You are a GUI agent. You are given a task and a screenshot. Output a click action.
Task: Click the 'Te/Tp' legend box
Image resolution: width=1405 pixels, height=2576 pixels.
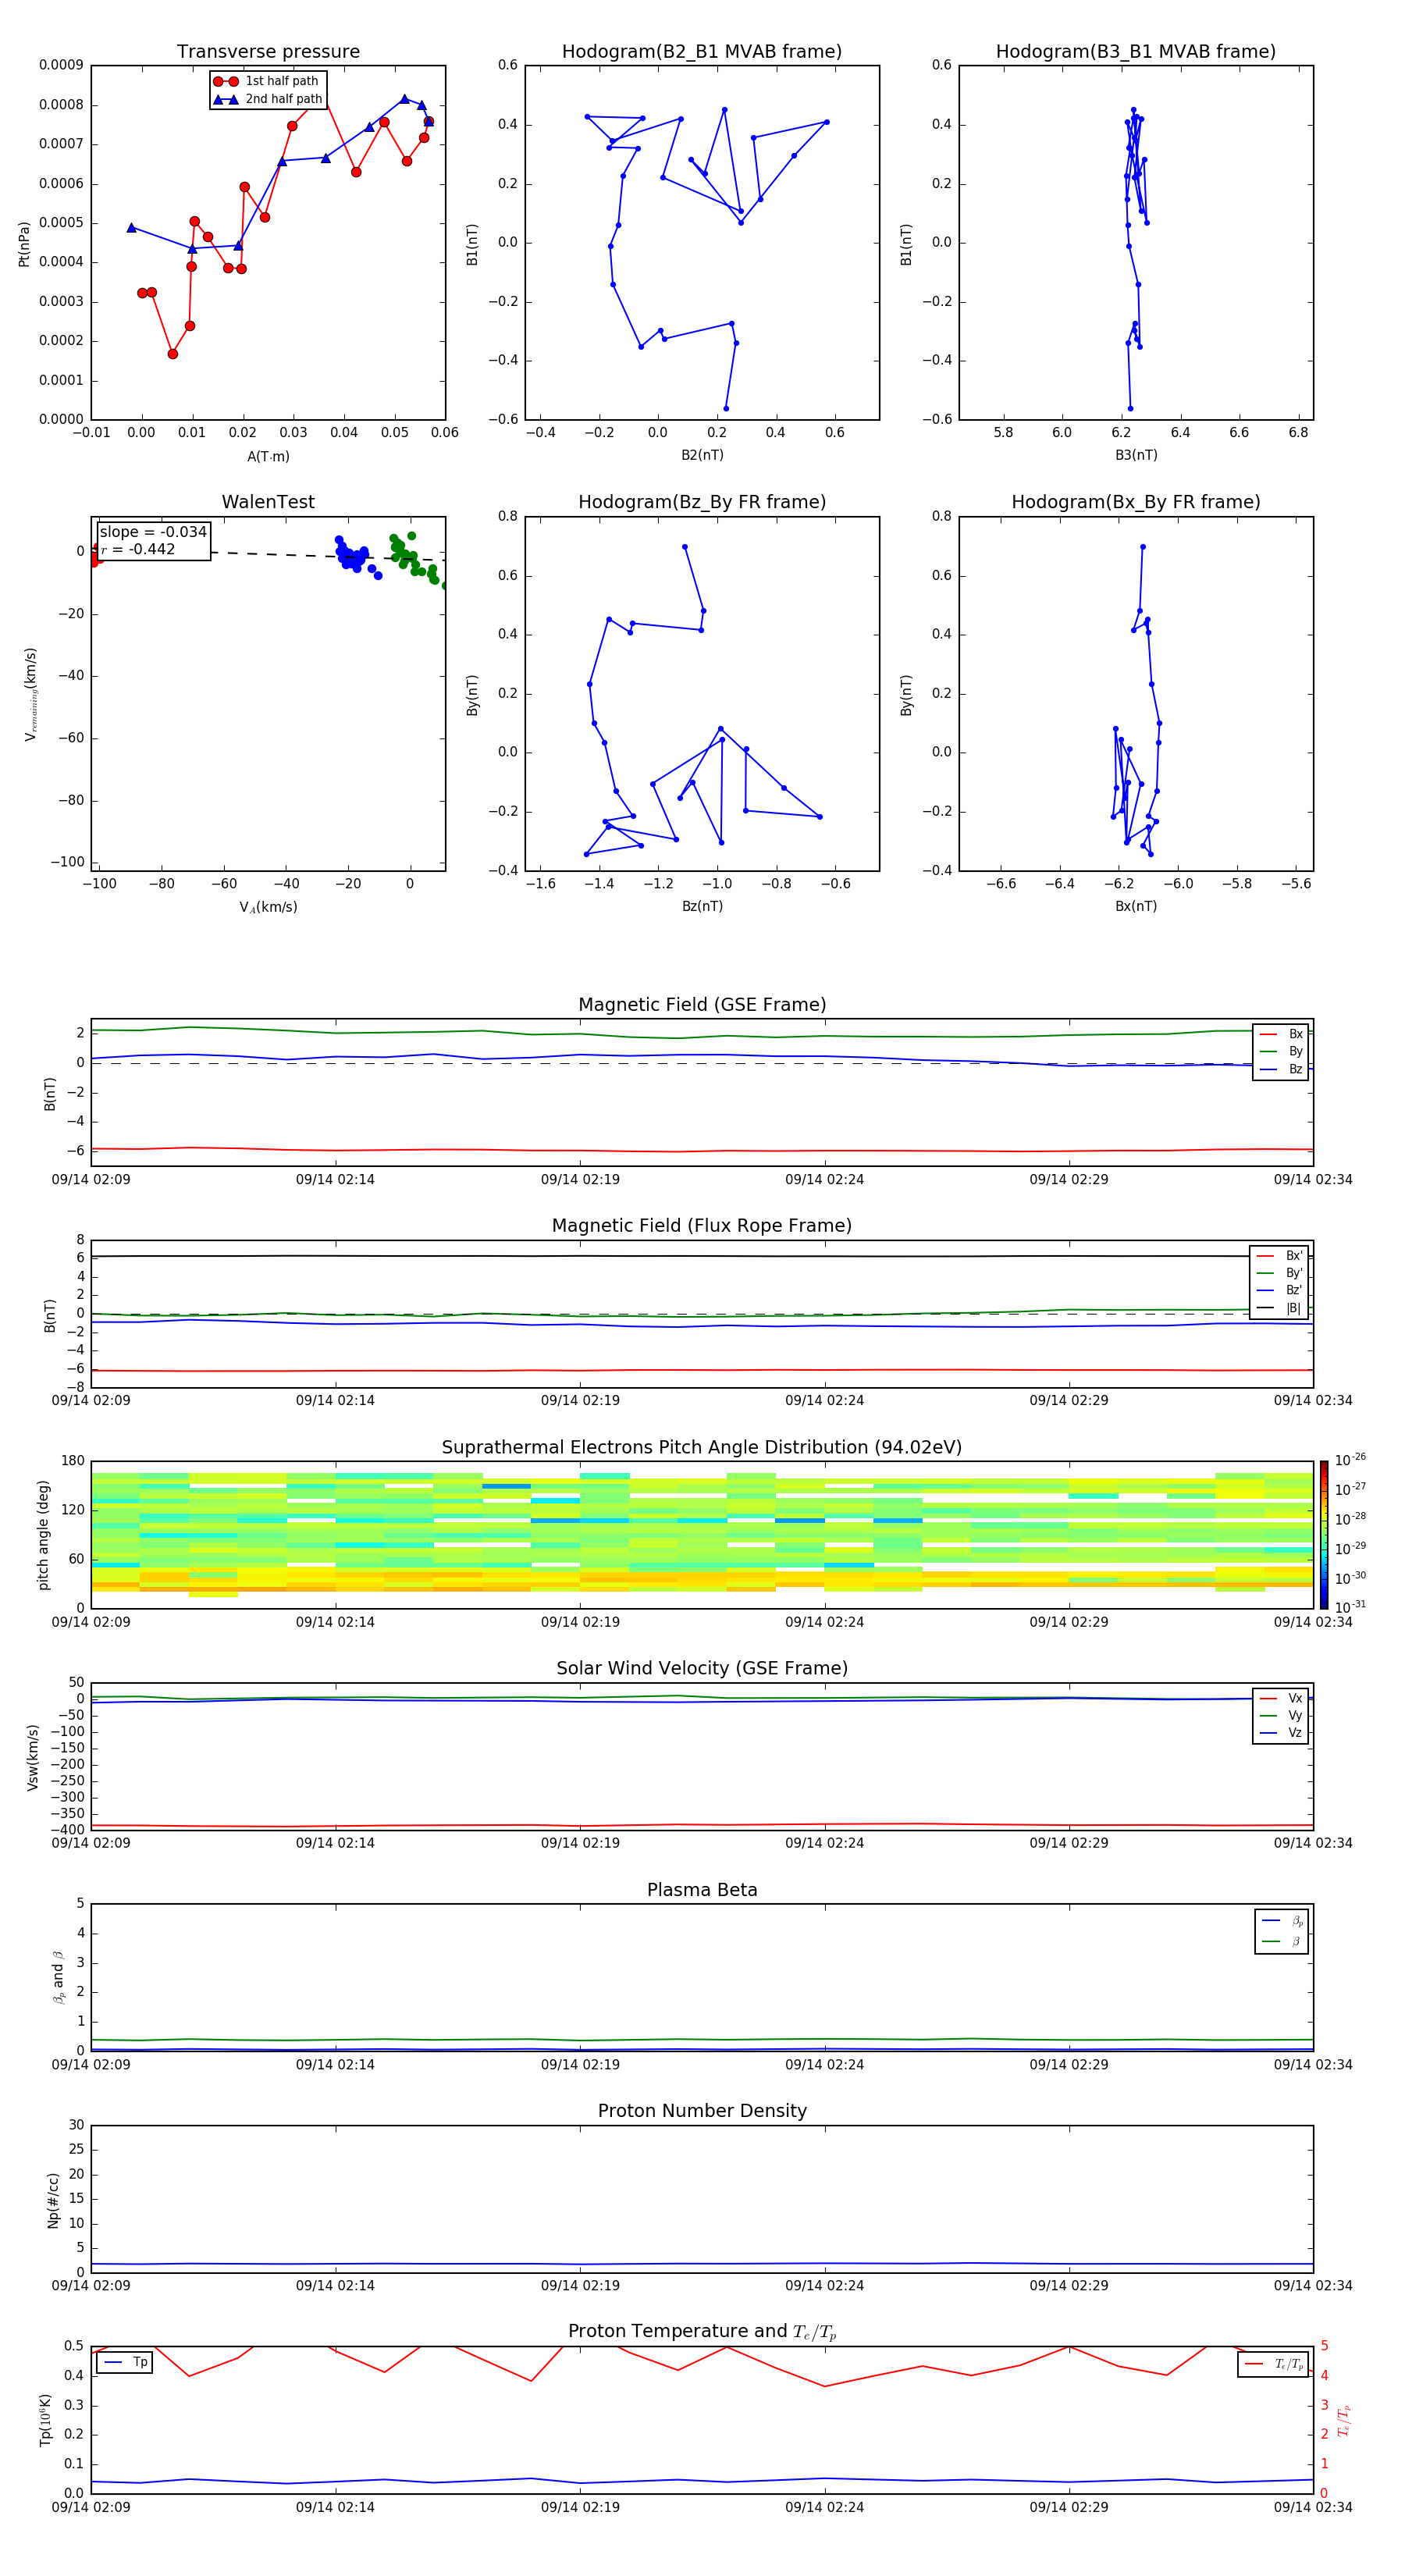coord(1272,2364)
